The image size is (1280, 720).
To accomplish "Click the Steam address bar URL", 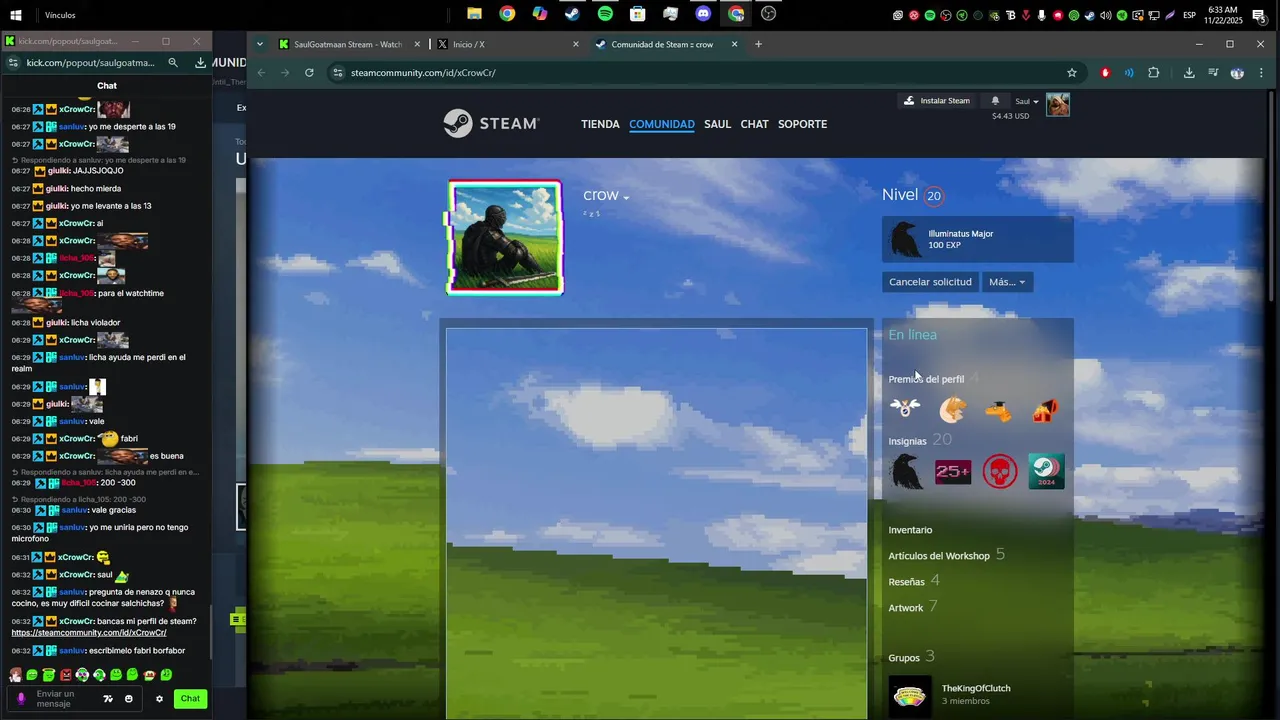I will click(x=423, y=73).
